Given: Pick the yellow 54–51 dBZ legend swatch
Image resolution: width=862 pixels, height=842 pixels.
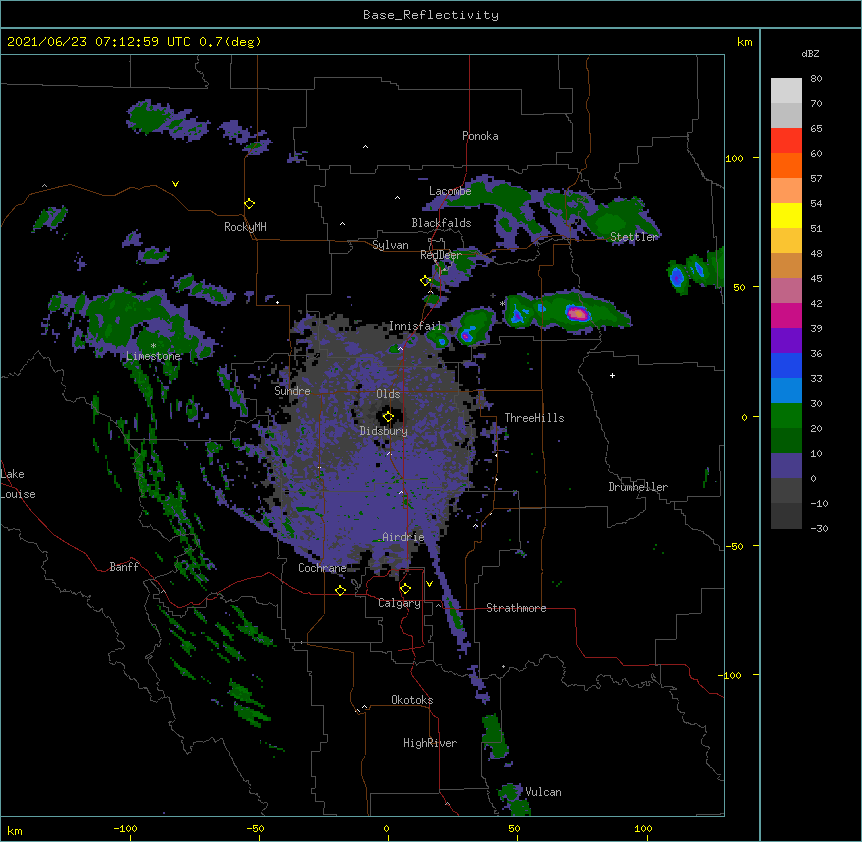Looking at the screenshot, I should coord(786,216).
